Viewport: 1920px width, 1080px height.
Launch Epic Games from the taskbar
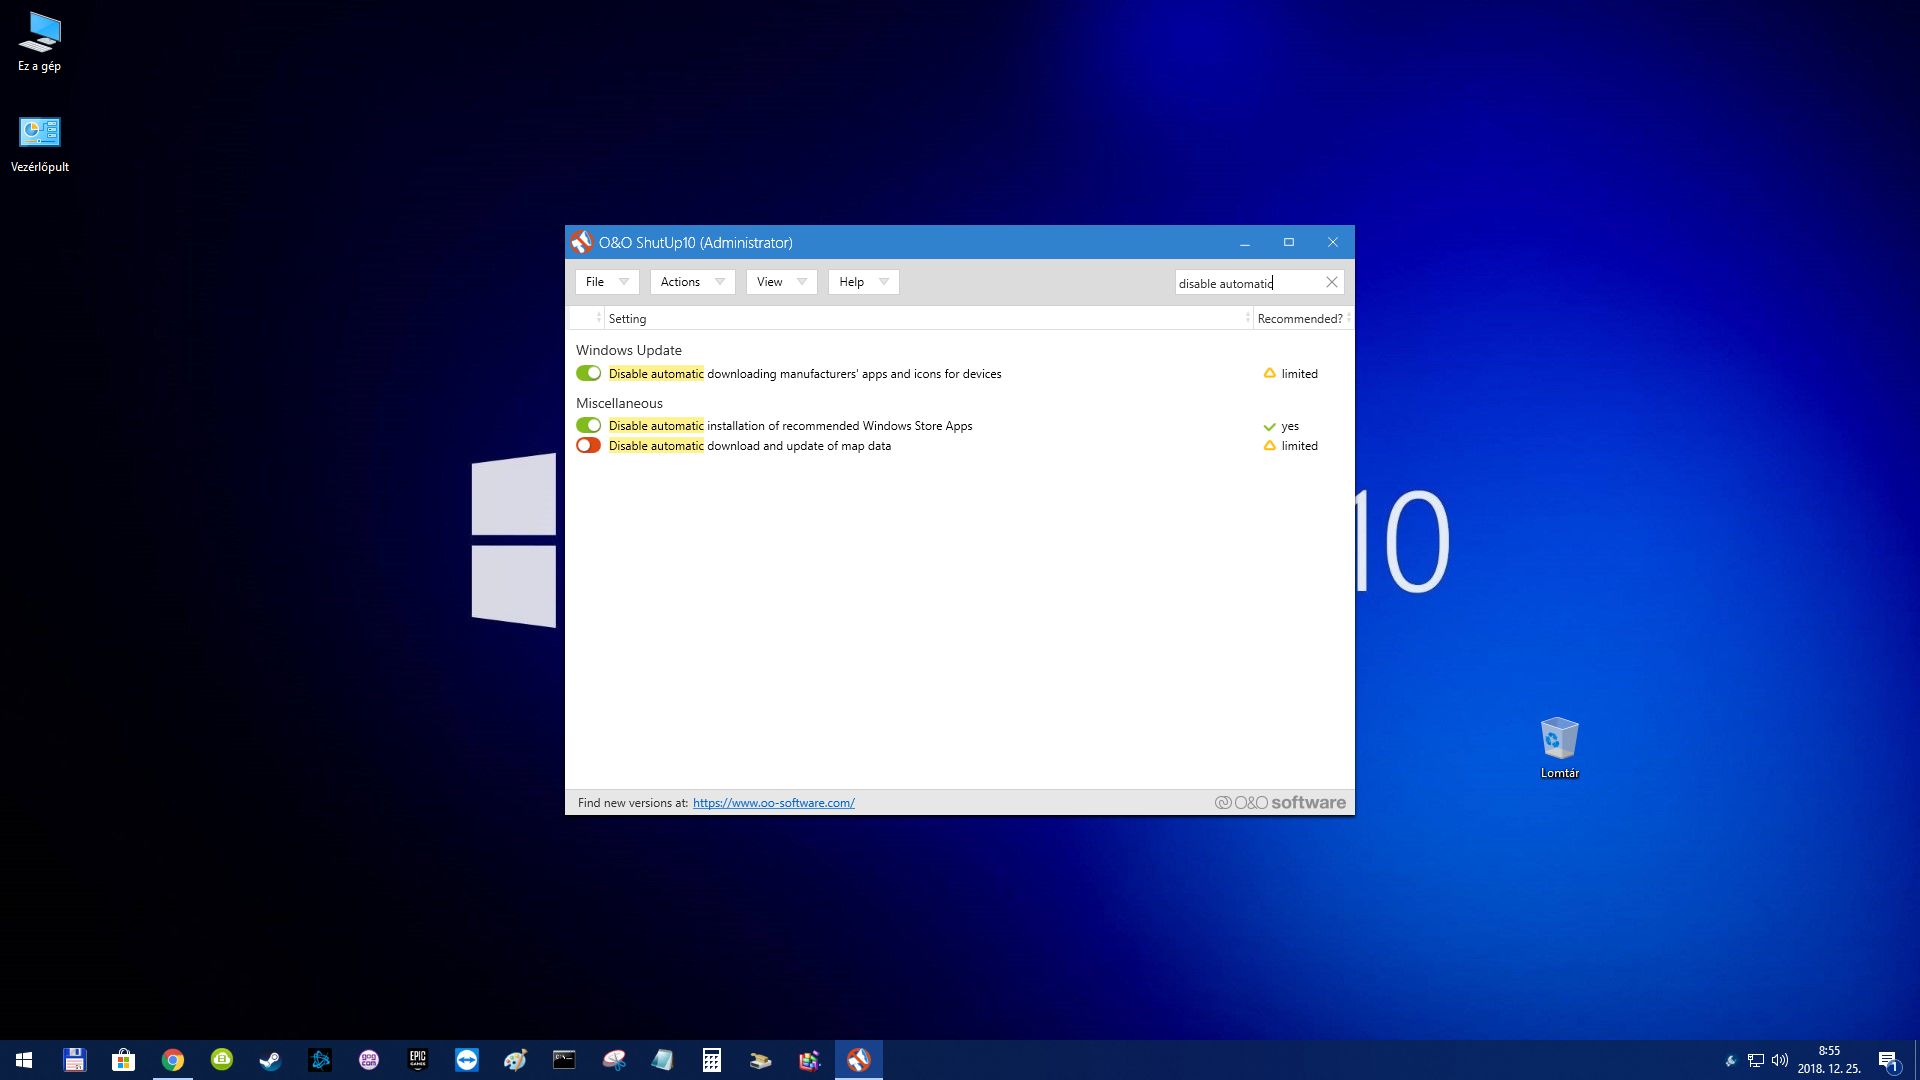coord(417,1060)
